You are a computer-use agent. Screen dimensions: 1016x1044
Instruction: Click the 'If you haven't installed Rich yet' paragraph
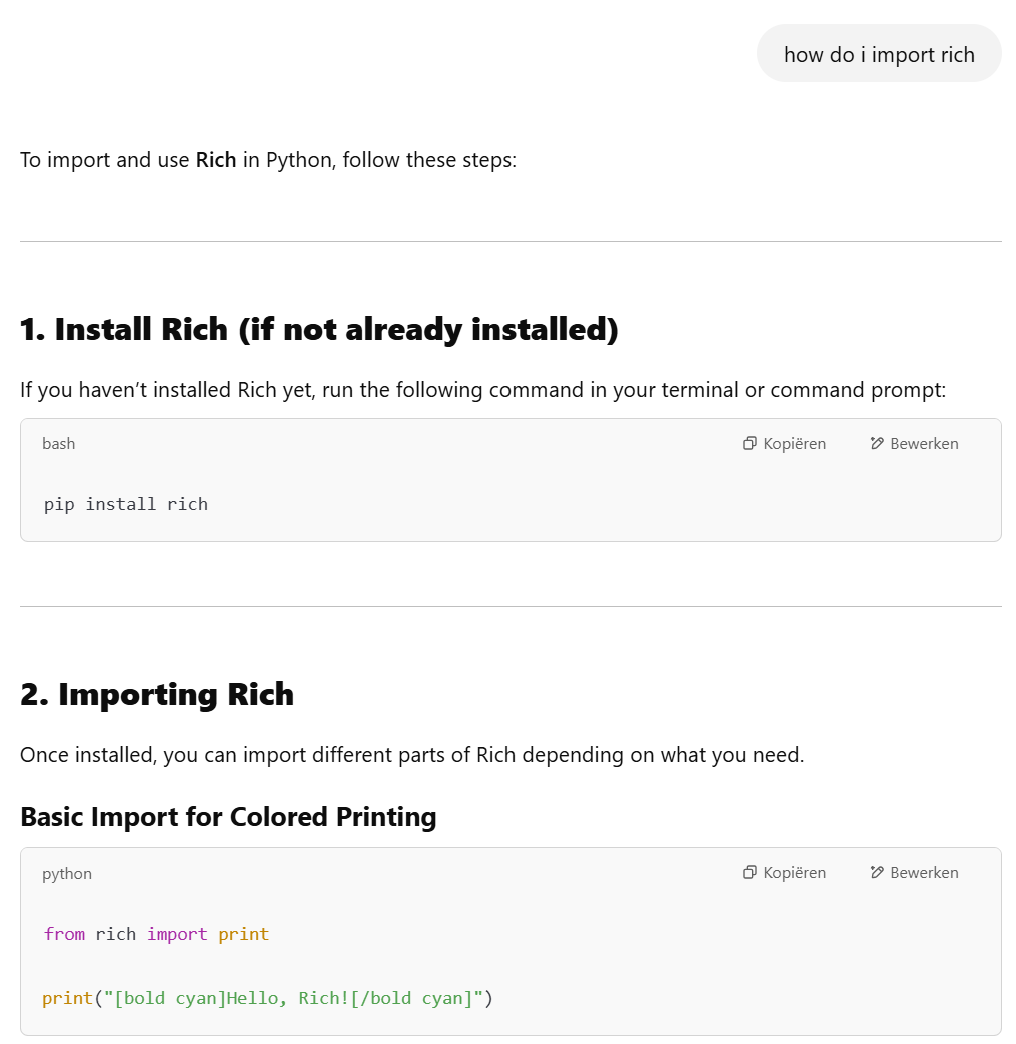coord(483,390)
